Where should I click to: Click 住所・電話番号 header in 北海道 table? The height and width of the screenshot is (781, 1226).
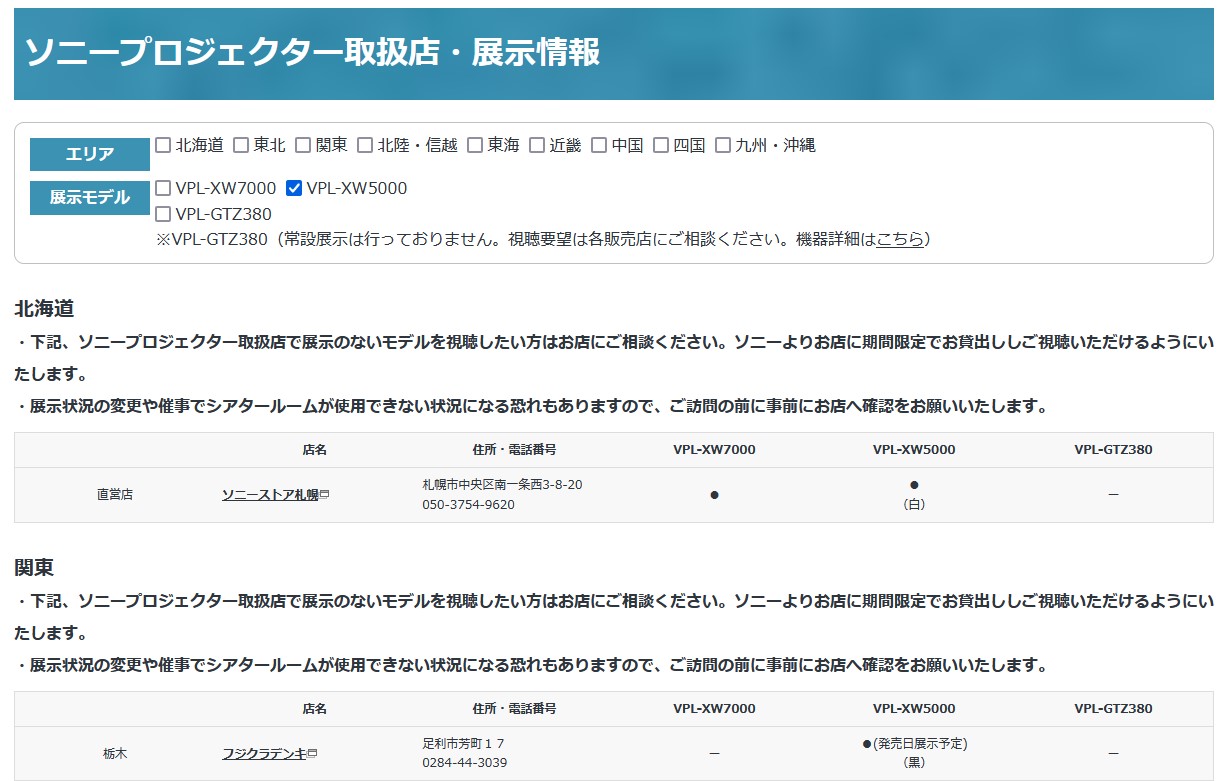514,450
